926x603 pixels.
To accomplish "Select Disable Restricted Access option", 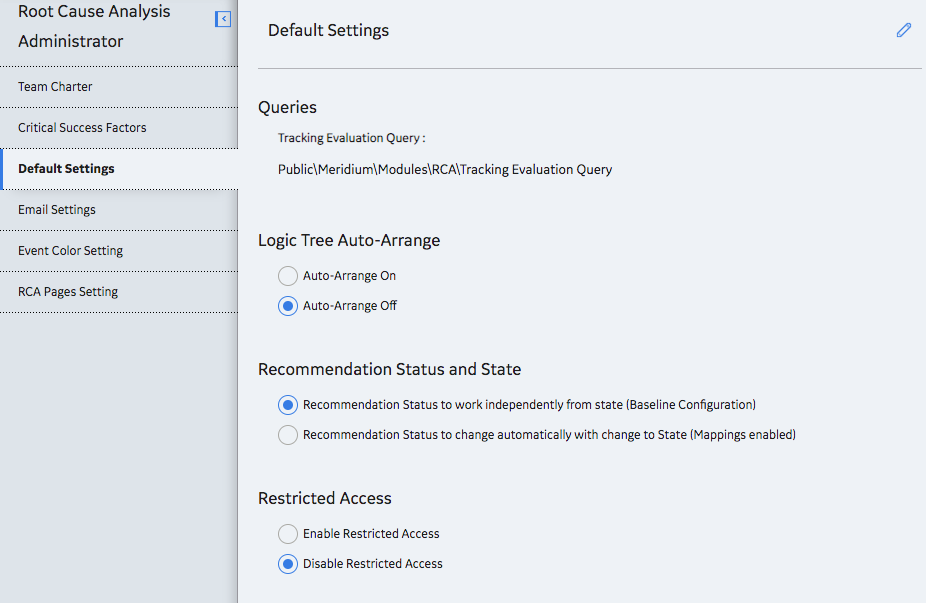I will click(x=288, y=564).
